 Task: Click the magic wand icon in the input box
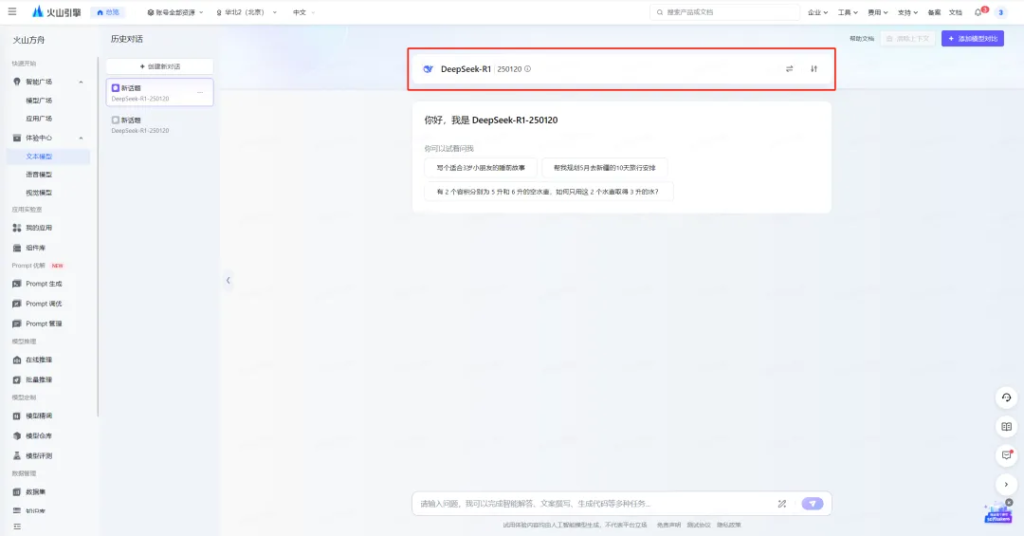coord(782,503)
